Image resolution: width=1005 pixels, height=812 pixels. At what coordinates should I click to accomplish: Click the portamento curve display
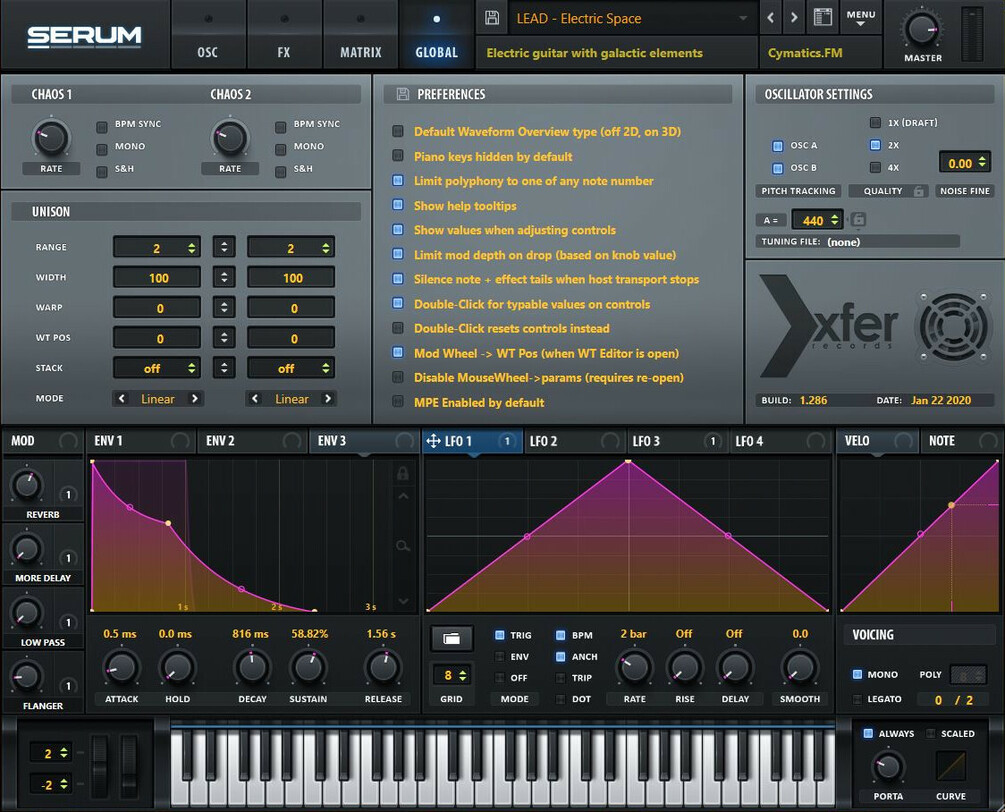(x=951, y=766)
